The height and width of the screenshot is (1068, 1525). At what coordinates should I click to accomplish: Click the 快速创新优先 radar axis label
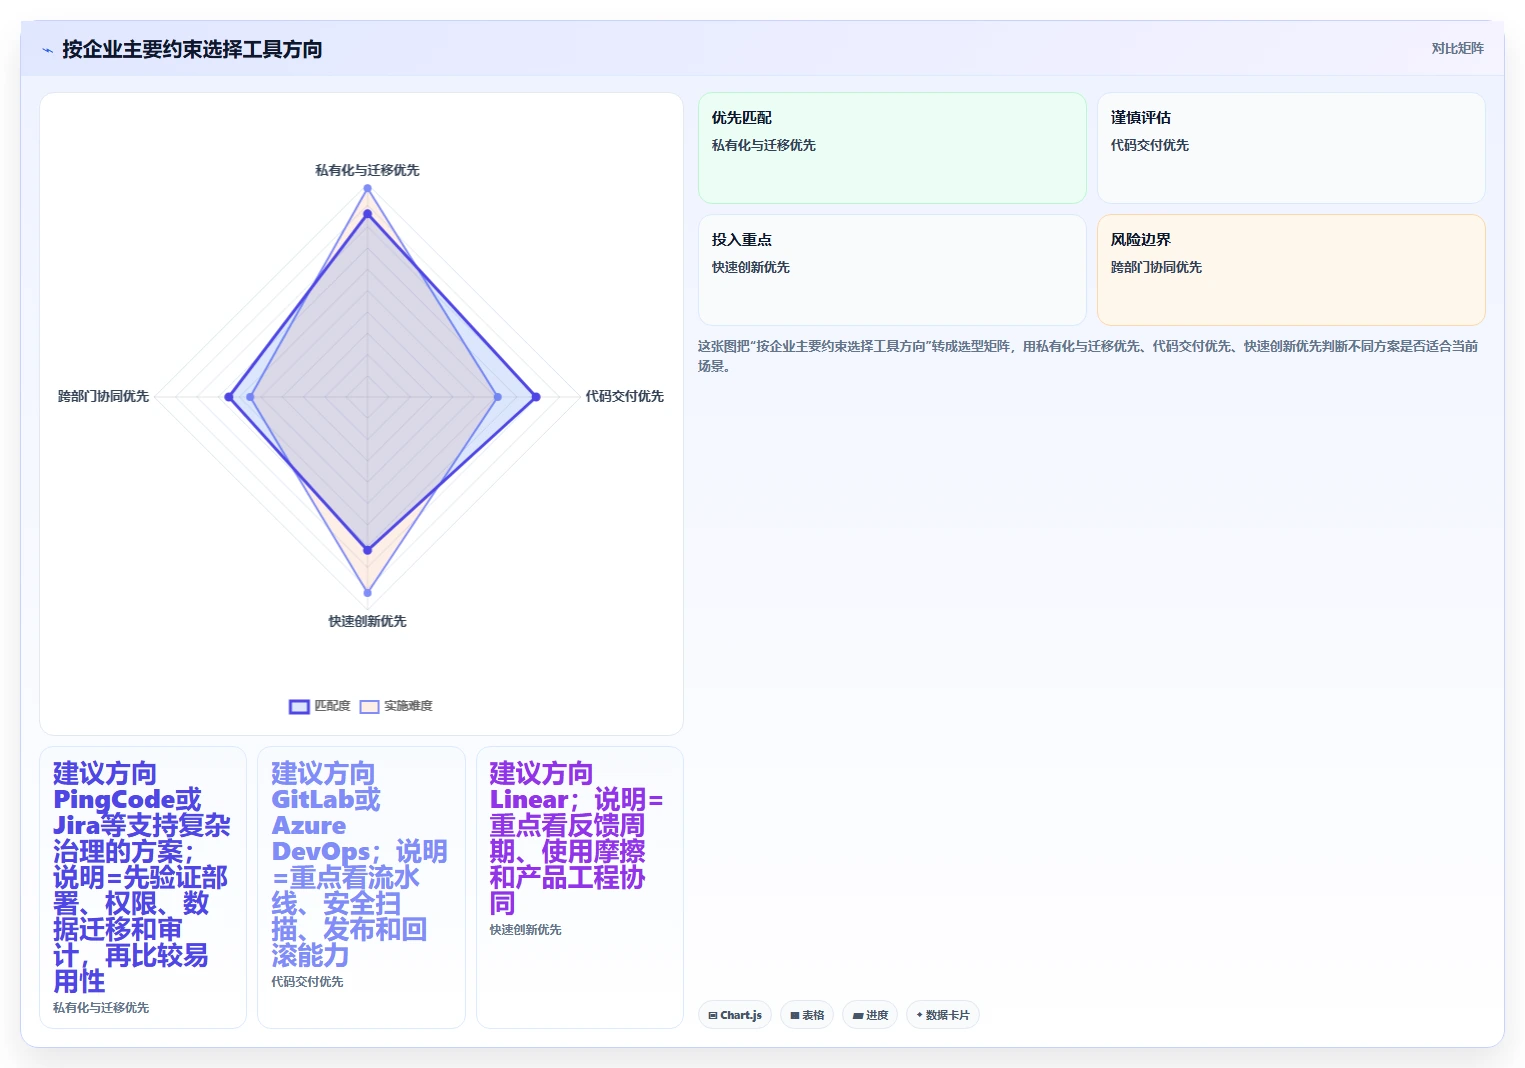point(367,621)
